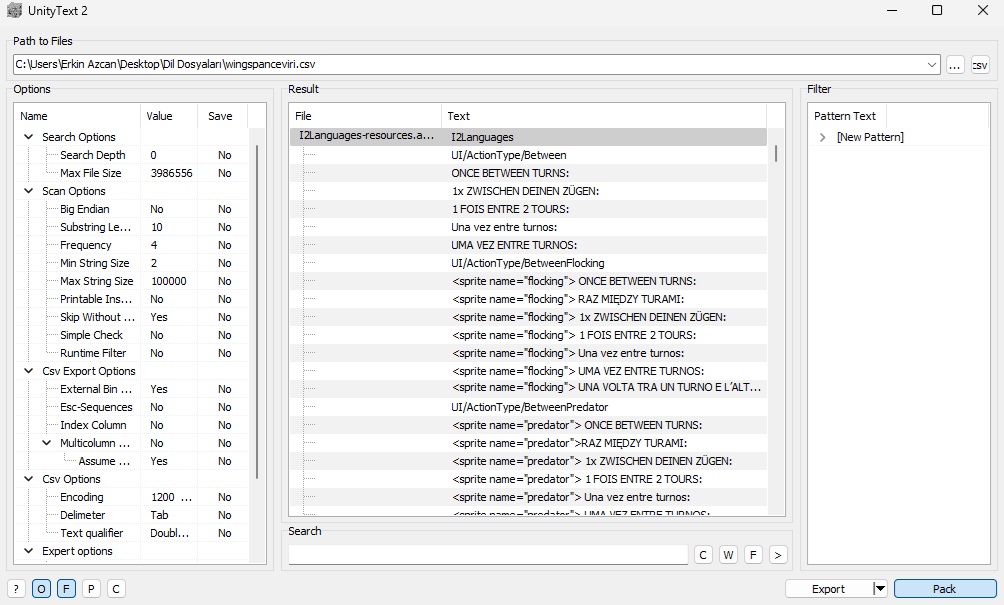The height and width of the screenshot is (605, 1004).
Task: Click the '...' browse button
Action: pos(955,65)
